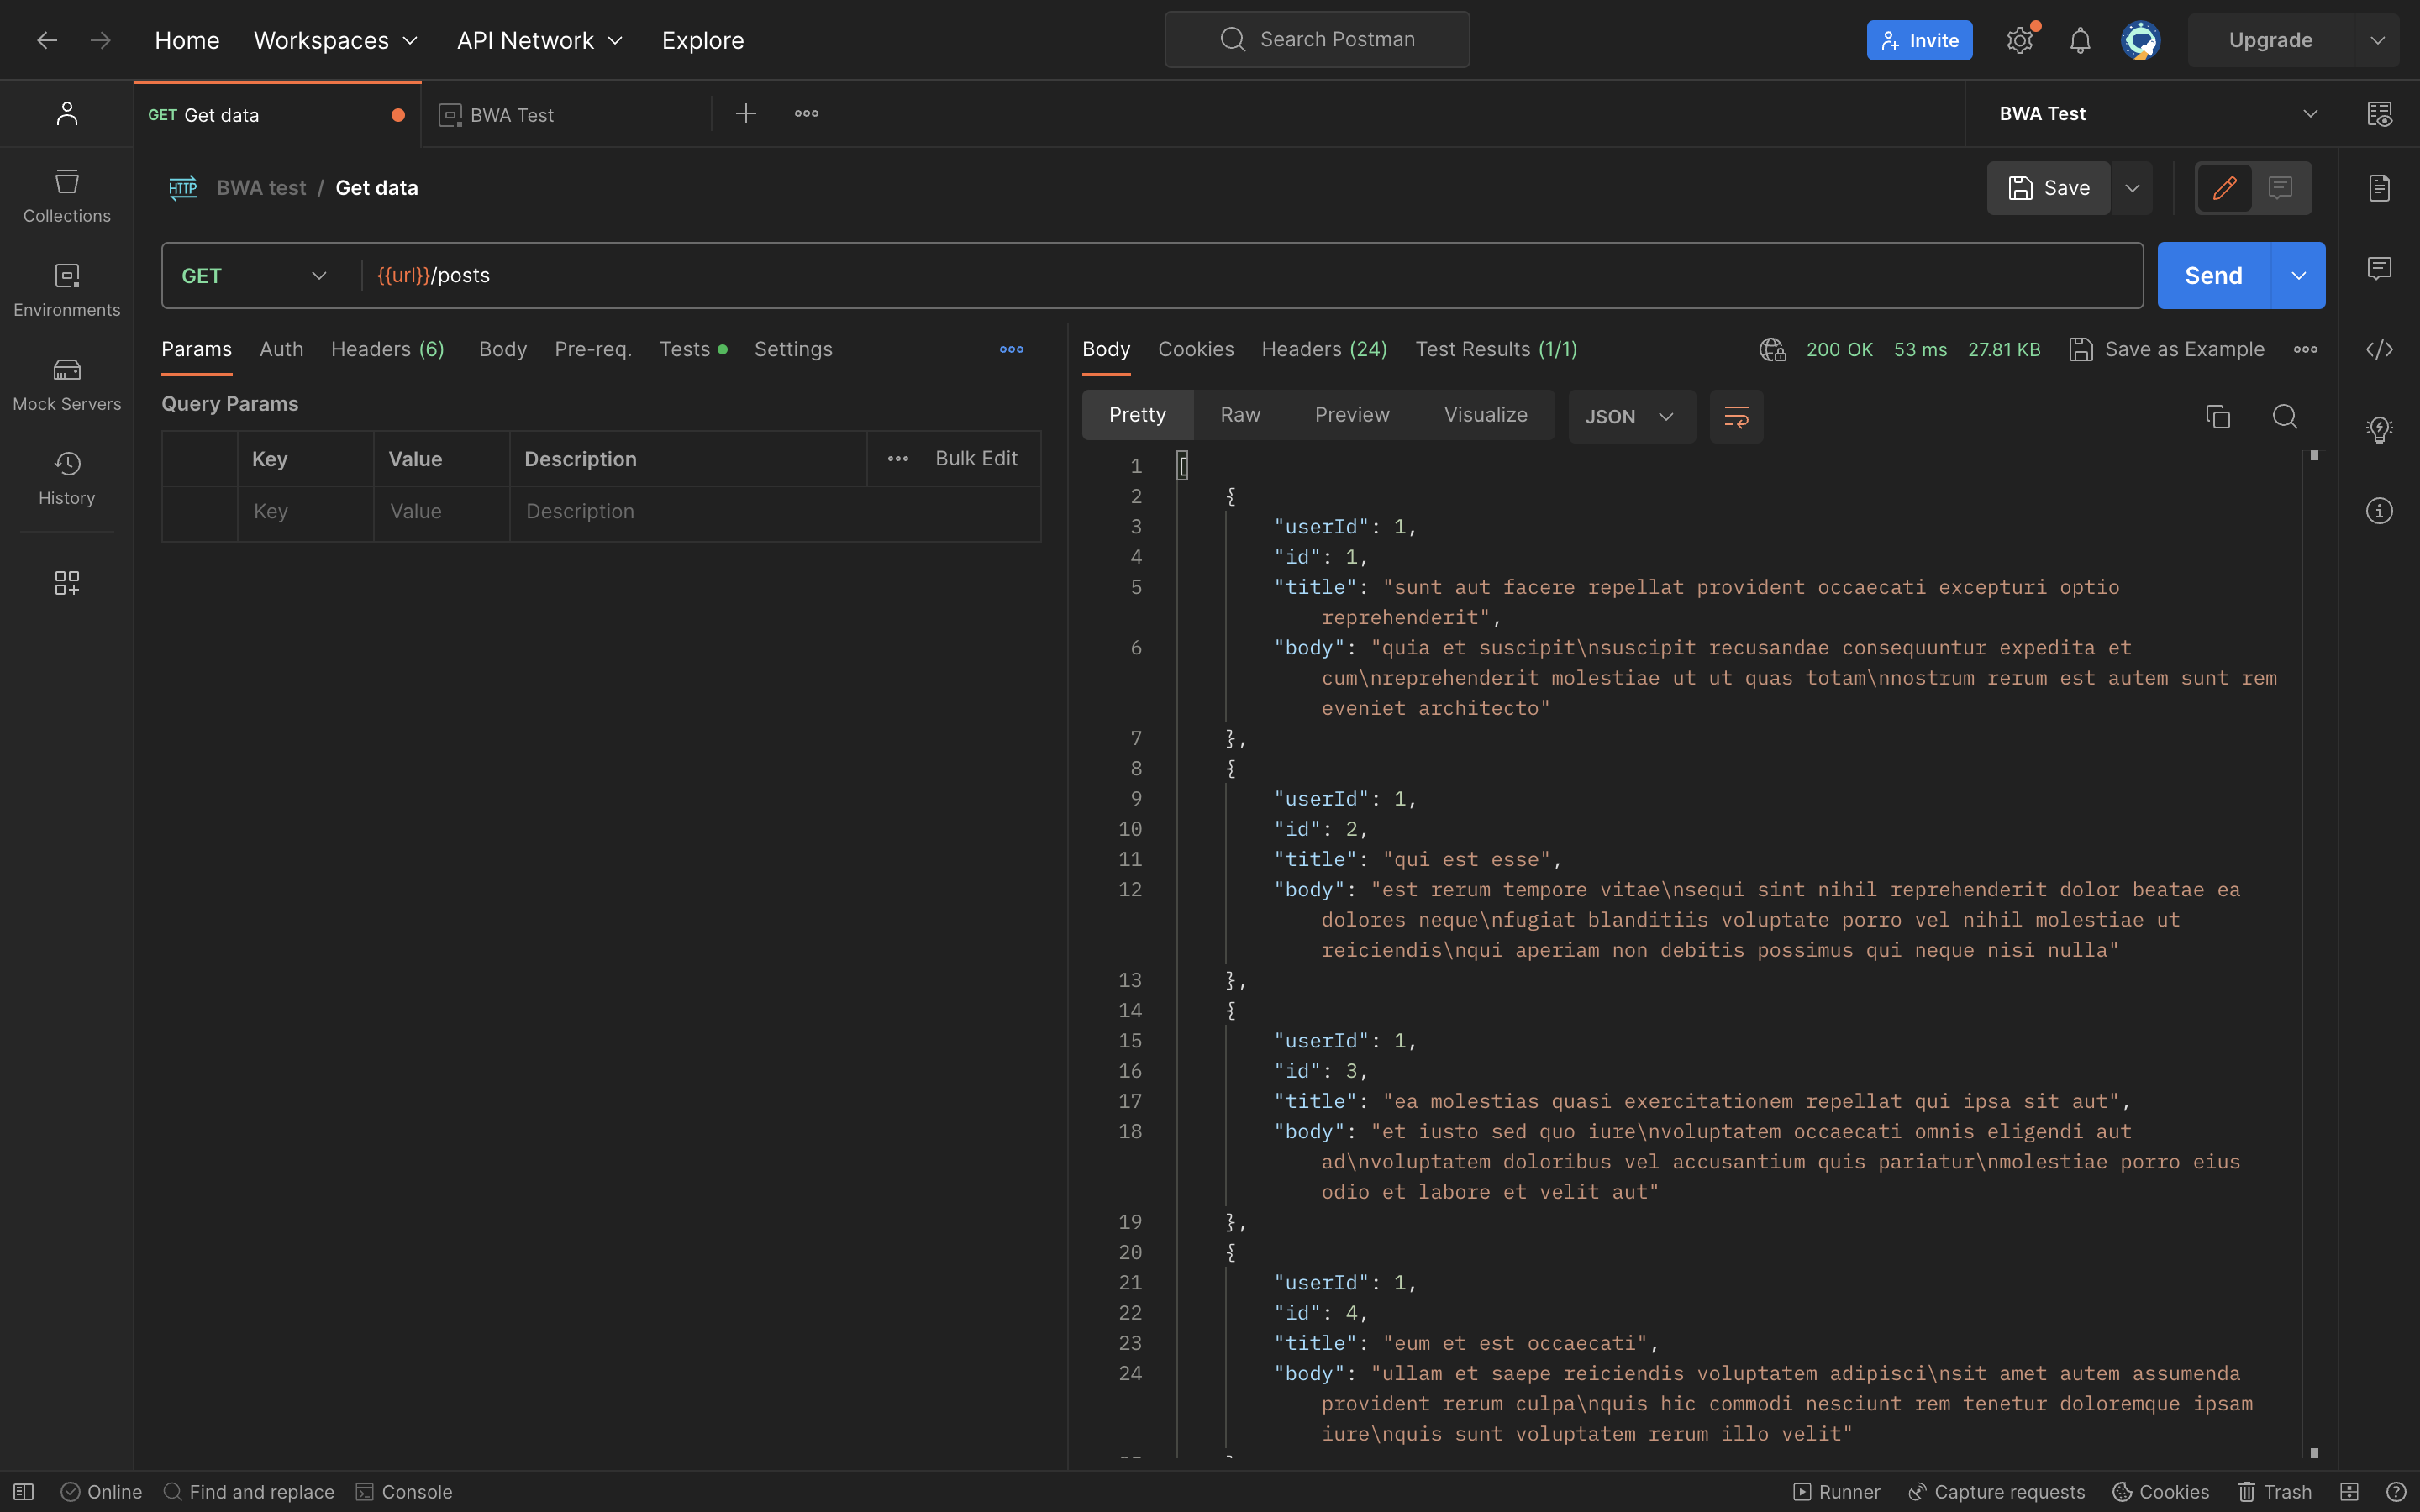
Task: Open Collections in the sidebar
Action: pos(67,196)
